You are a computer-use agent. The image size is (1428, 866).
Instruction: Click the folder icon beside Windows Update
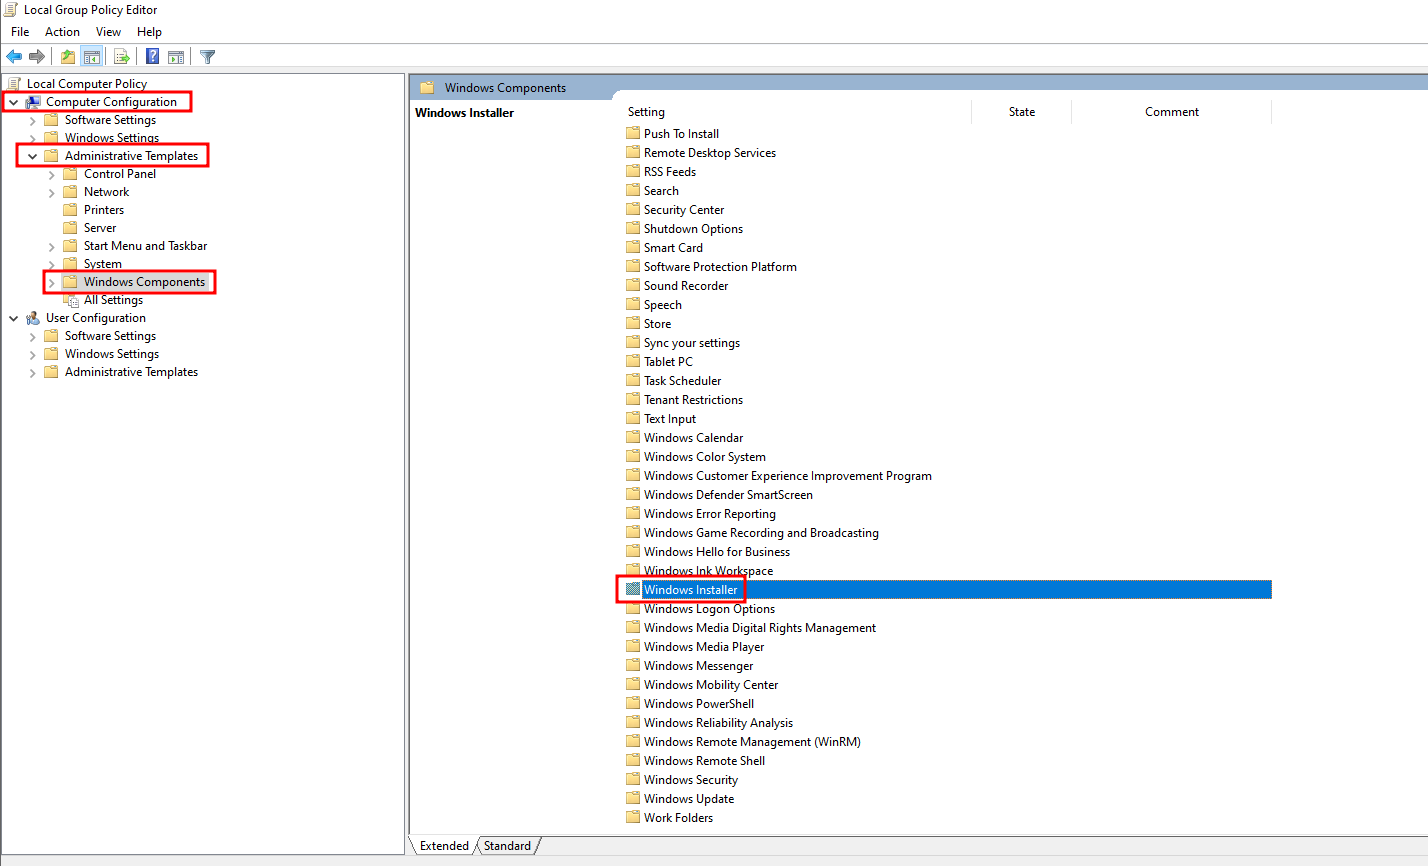[x=633, y=798]
